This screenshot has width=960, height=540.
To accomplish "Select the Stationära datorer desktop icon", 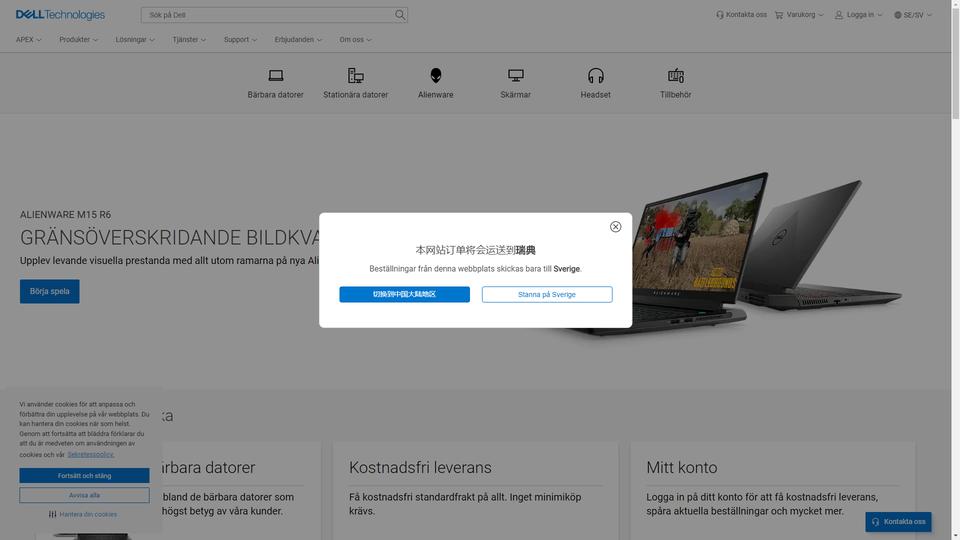I will pyautogui.click(x=356, y=75).
